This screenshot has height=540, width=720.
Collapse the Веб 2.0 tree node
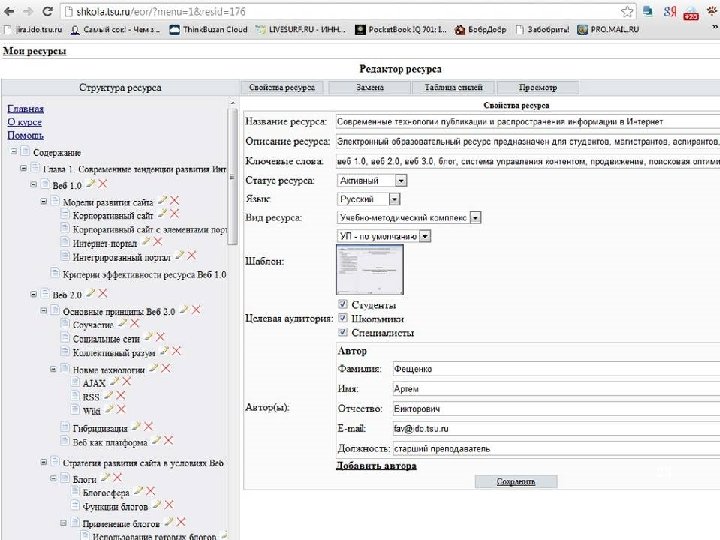[34, 294]
